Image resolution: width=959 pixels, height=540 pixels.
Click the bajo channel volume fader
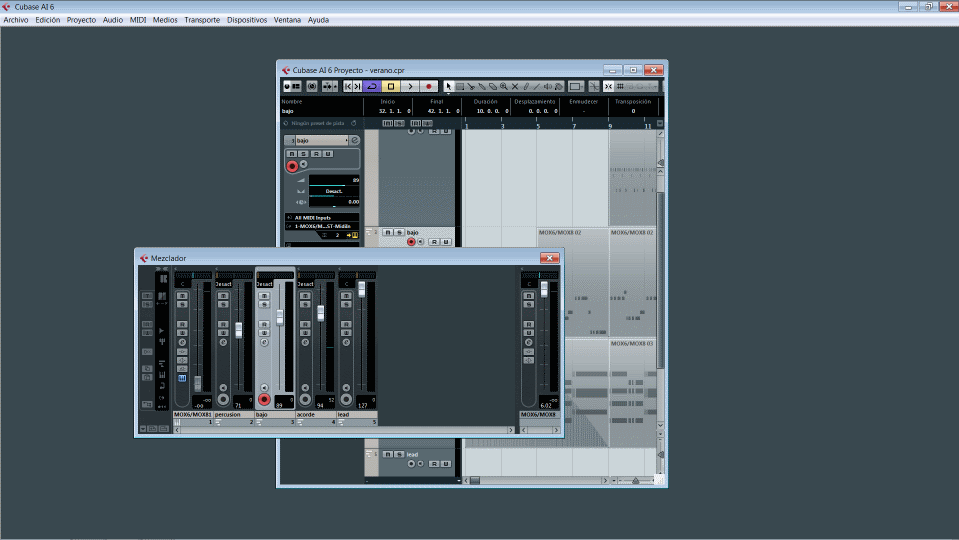coord(280,317)
